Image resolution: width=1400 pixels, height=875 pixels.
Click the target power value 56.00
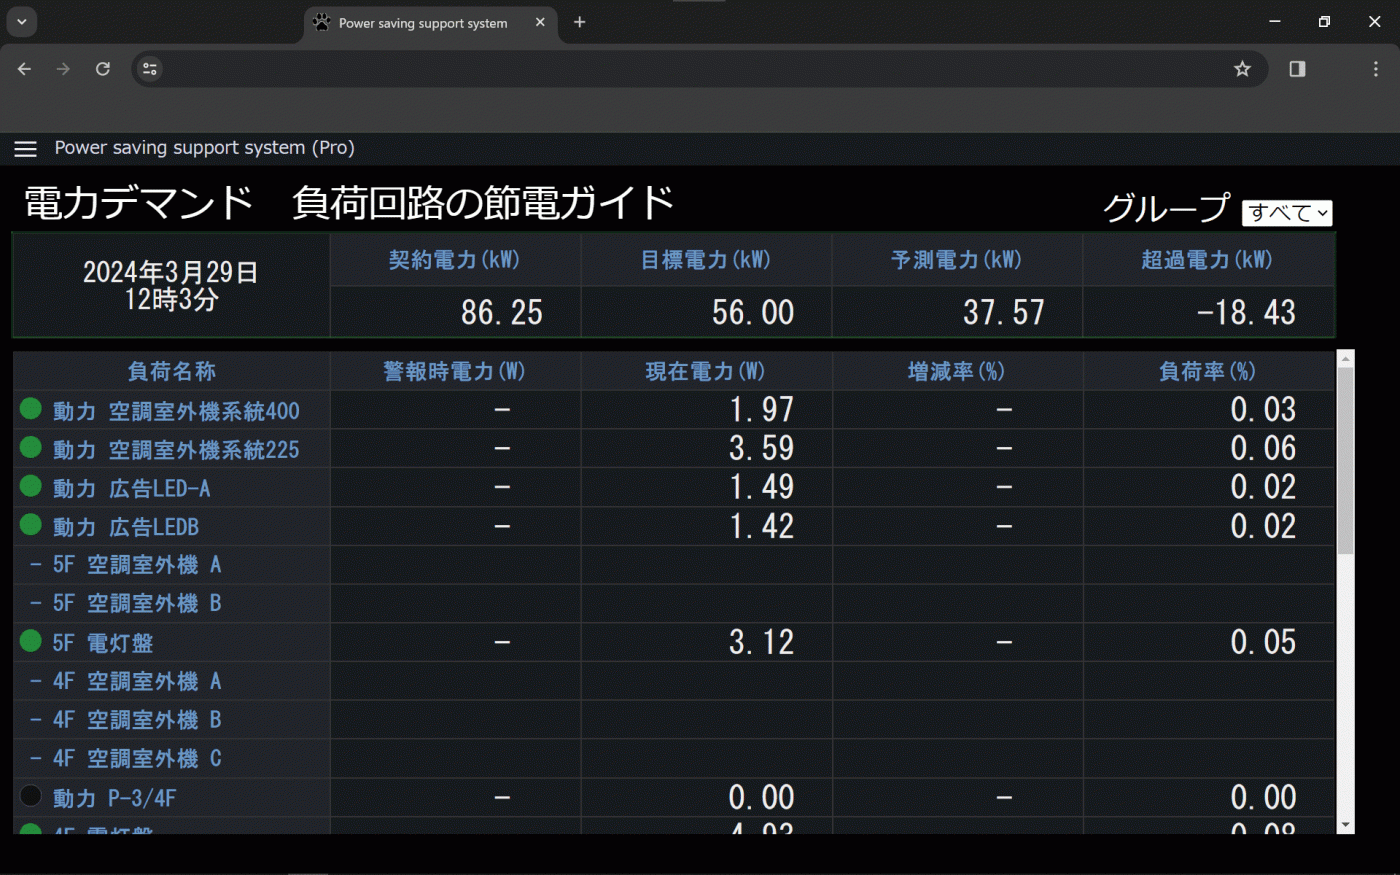tap(753, 313)
